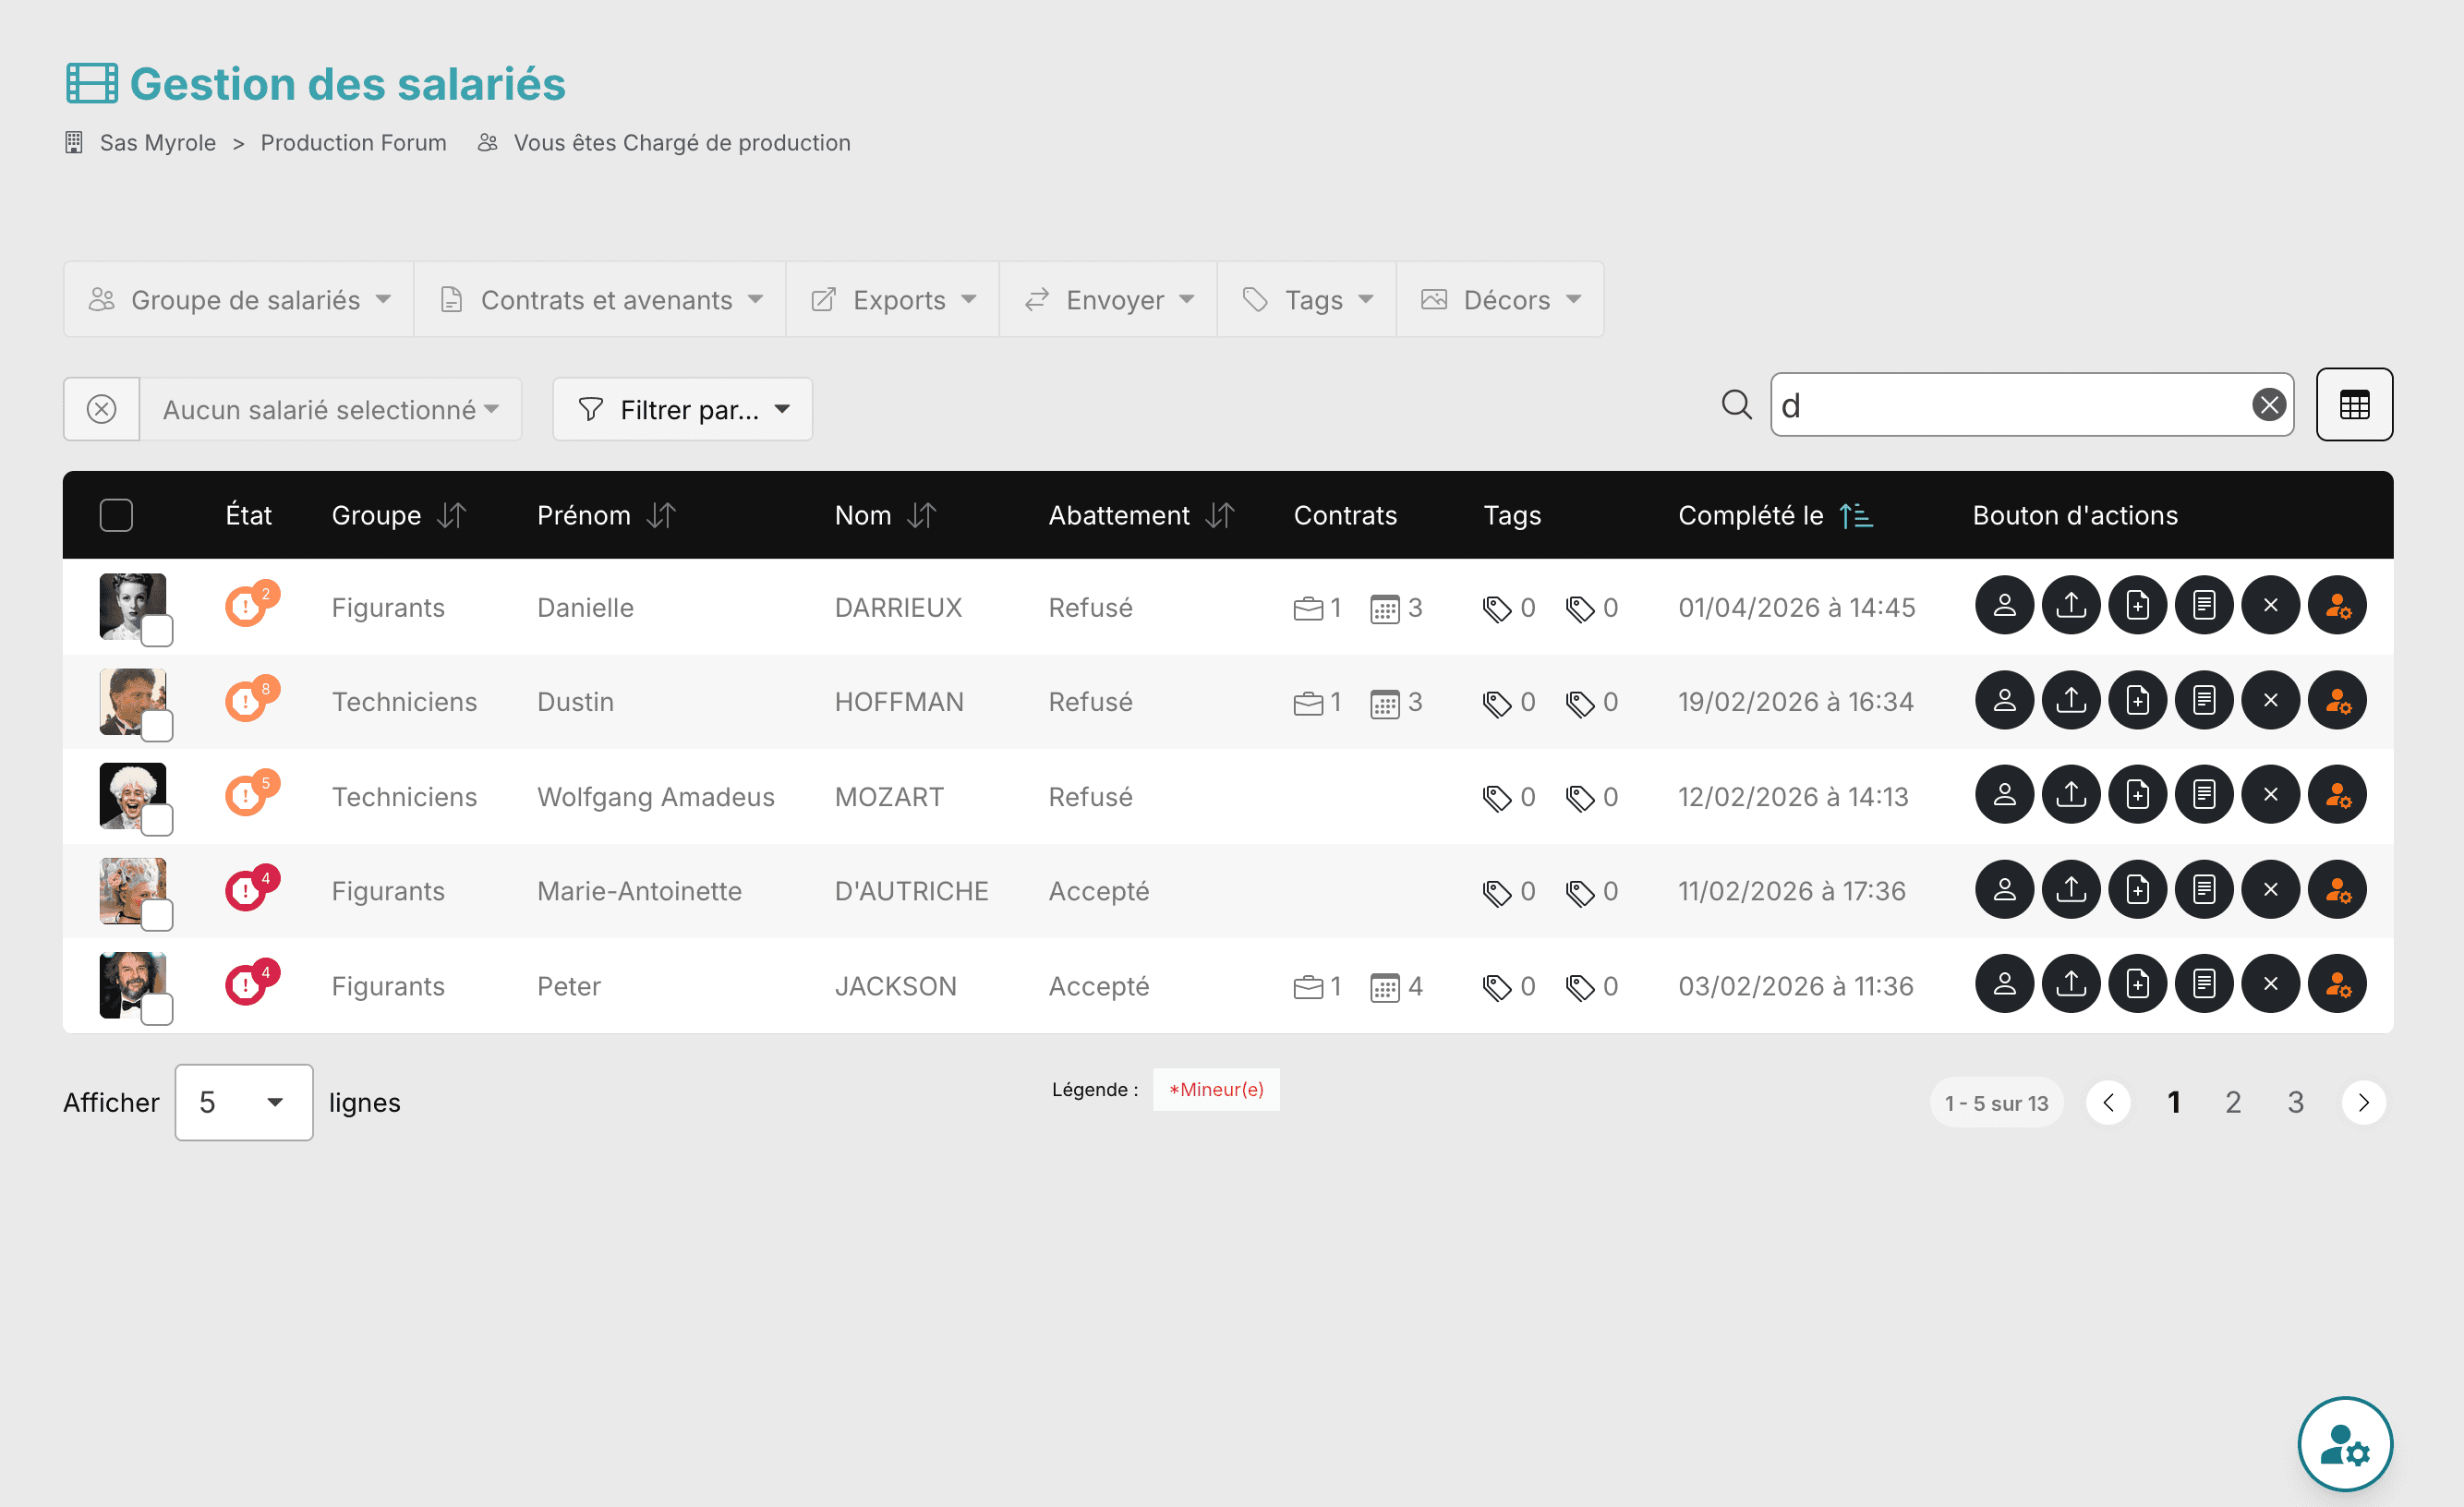Sort table by Prénom arrows
This screenshot has width=2464, height=1507.
coord(661,516)
